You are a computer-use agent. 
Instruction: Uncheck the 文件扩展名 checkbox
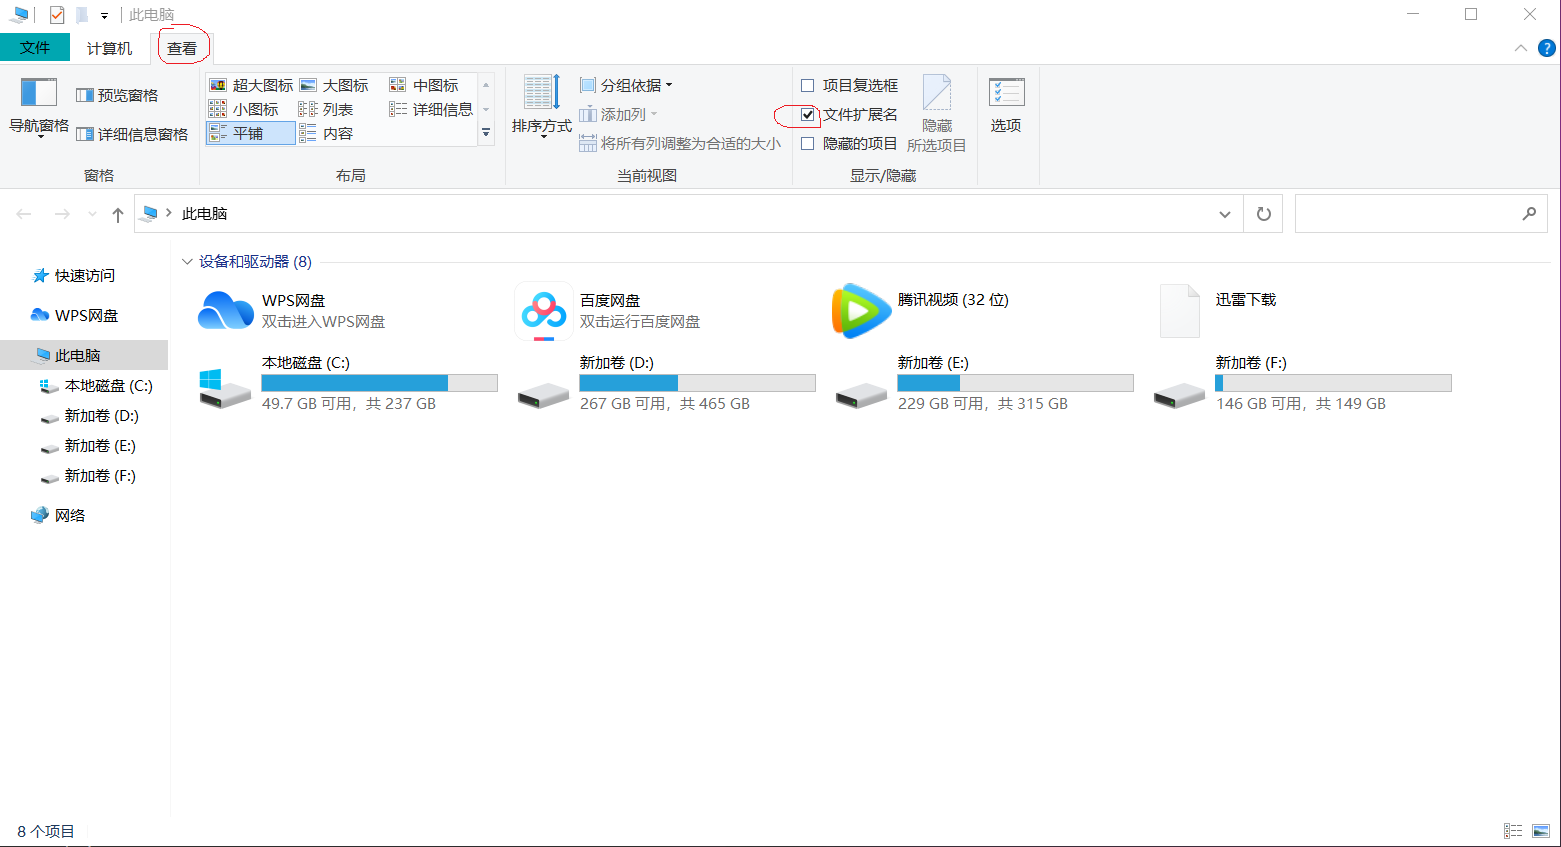click(808, 114)
